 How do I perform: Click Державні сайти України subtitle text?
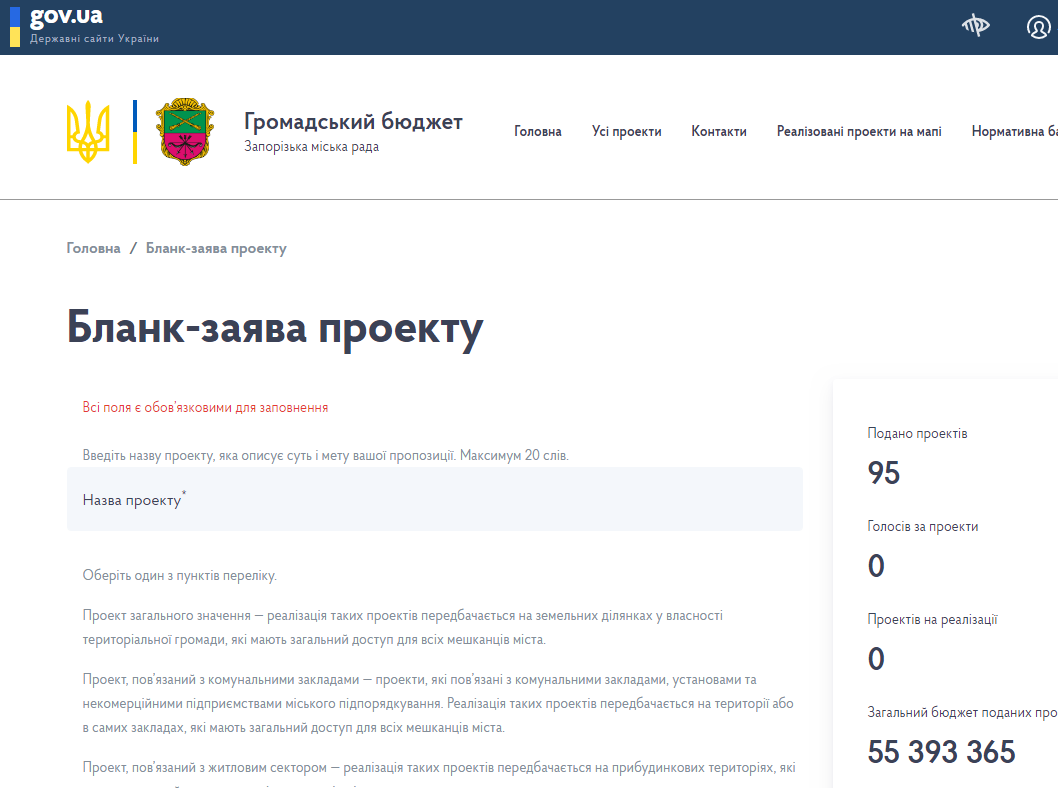point(94,39)
